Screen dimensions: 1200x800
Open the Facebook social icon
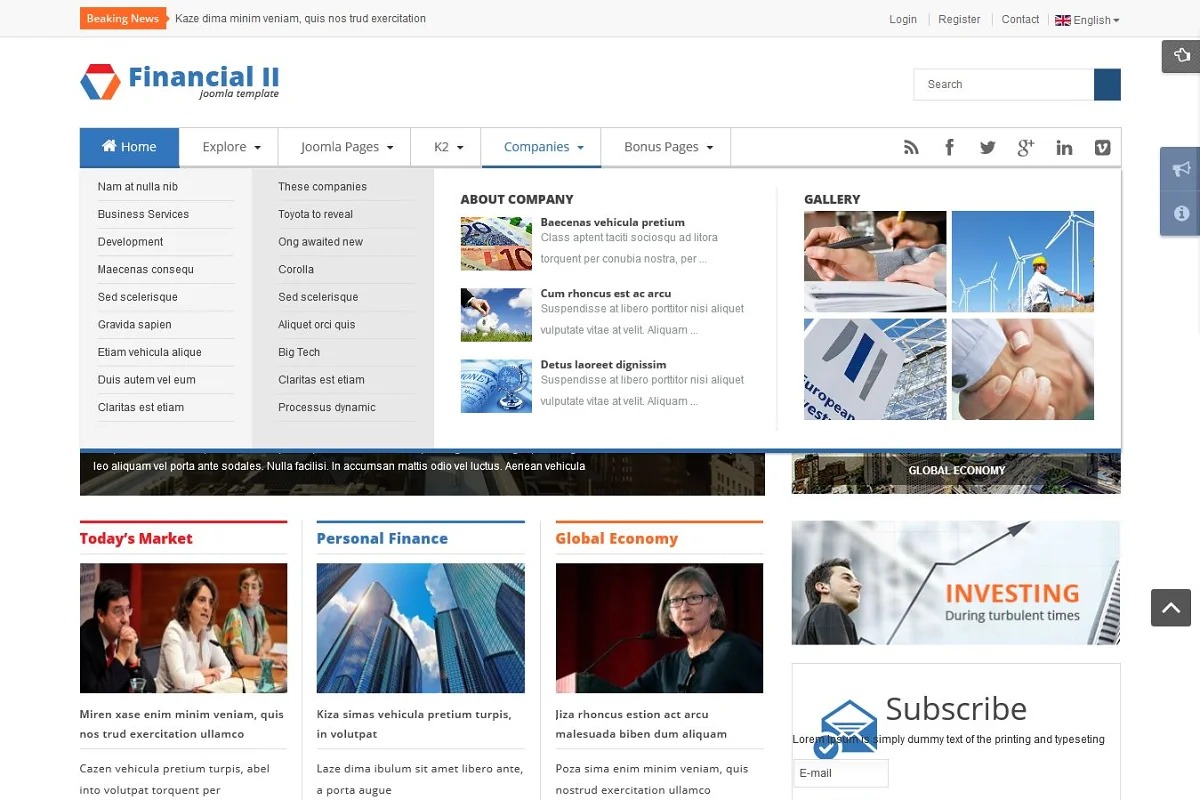949,148
